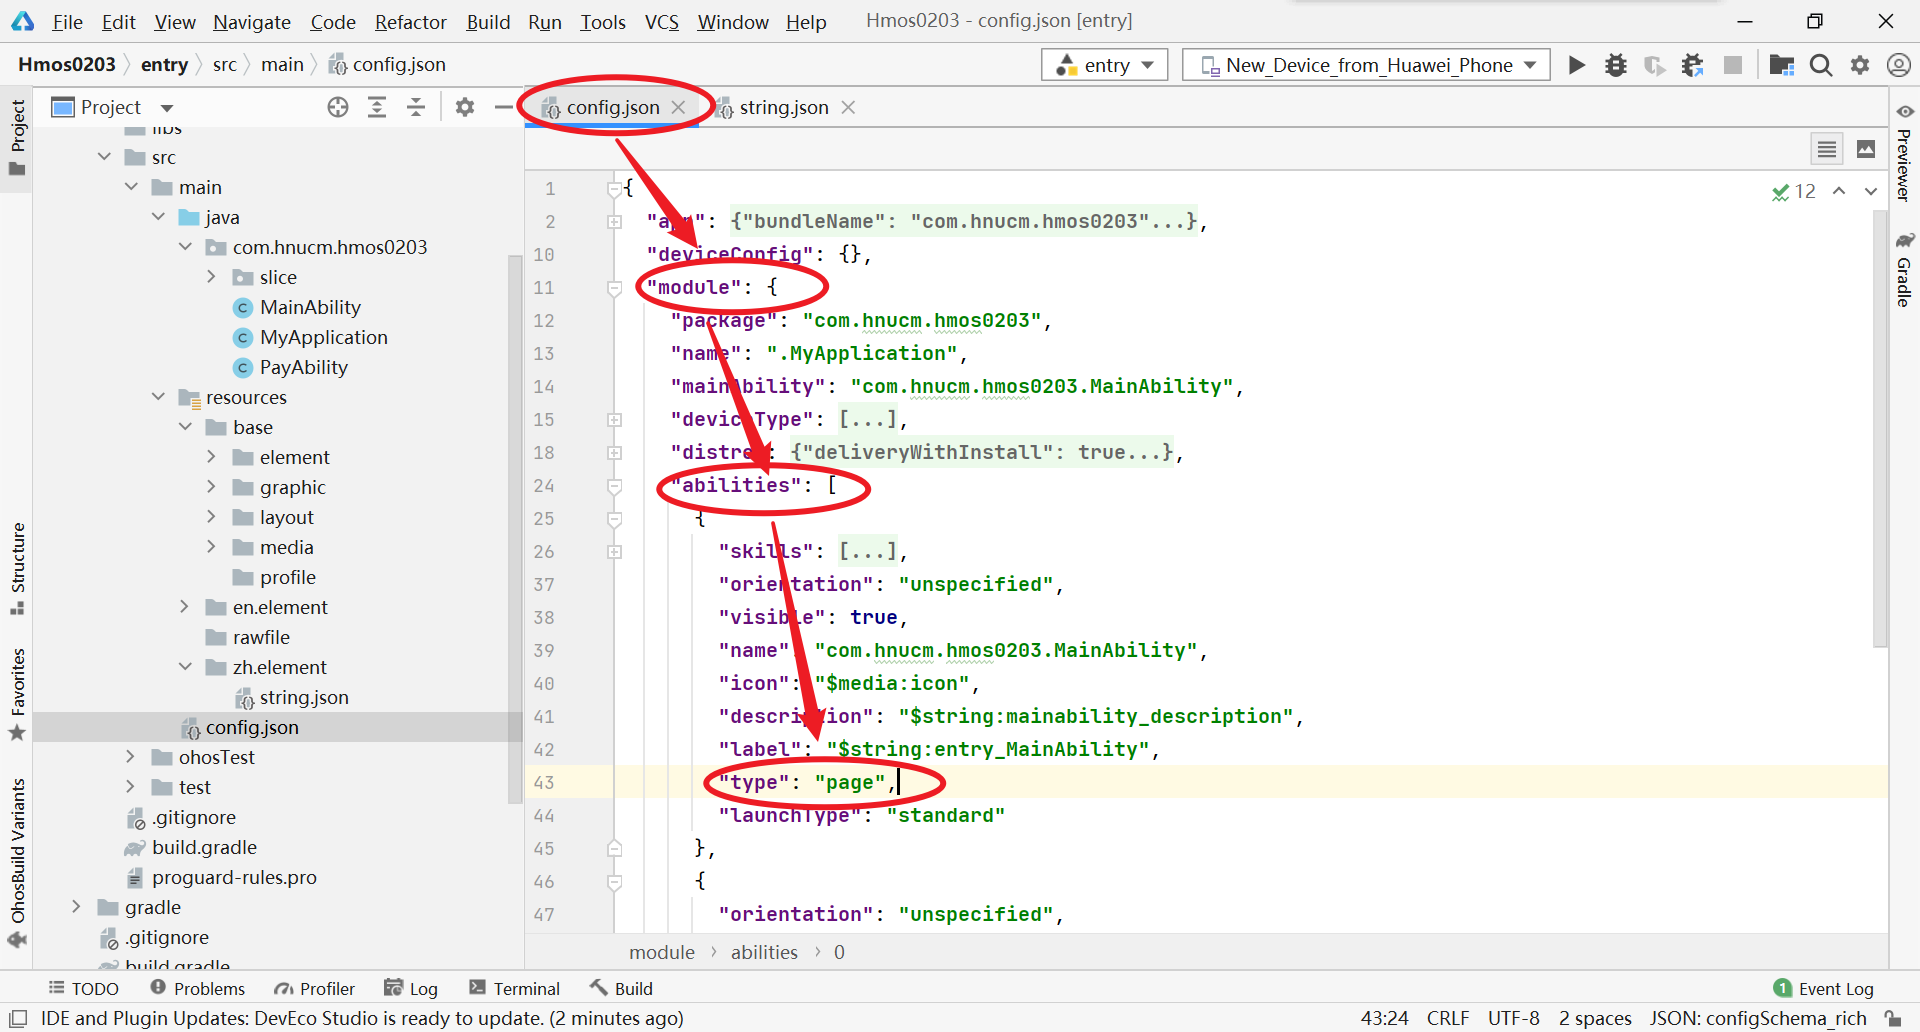Image resolution: width=1920 pixels, height=1032 pixels.
Task: Close the config.json editor tab
Action: (x=678, y=107)
